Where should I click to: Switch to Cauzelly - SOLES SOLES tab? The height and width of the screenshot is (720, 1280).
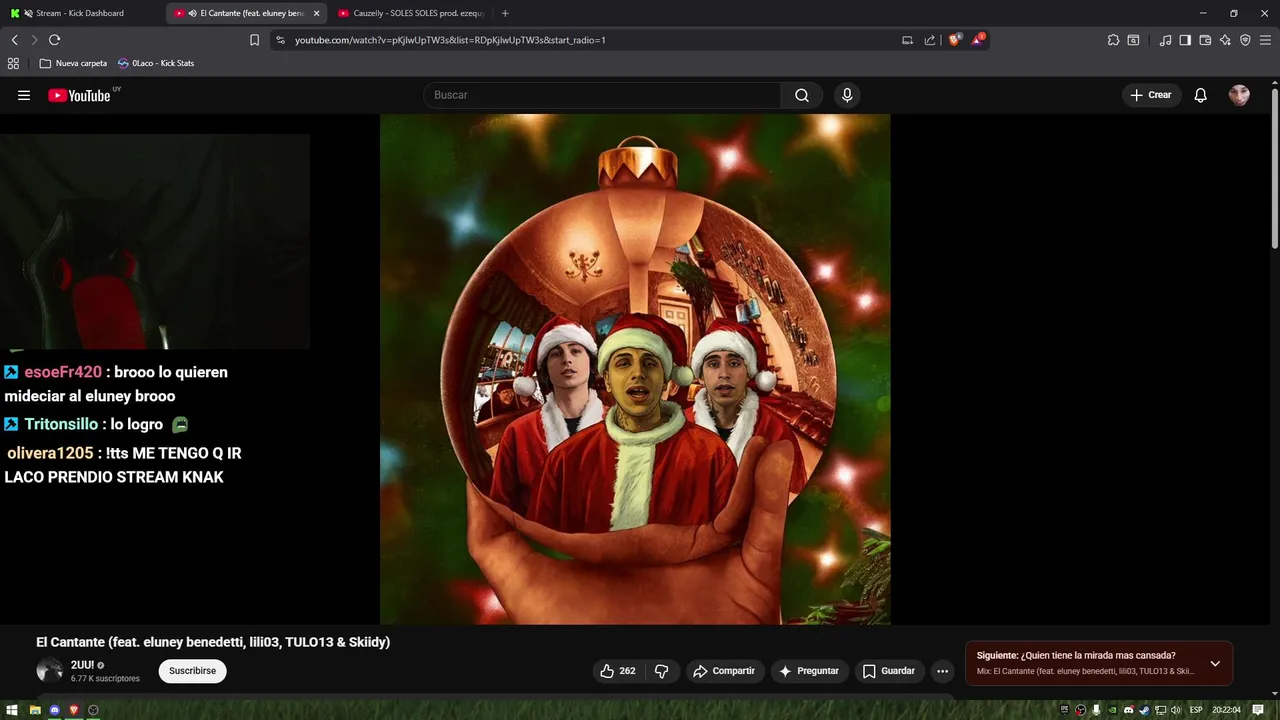coord(412,13)
